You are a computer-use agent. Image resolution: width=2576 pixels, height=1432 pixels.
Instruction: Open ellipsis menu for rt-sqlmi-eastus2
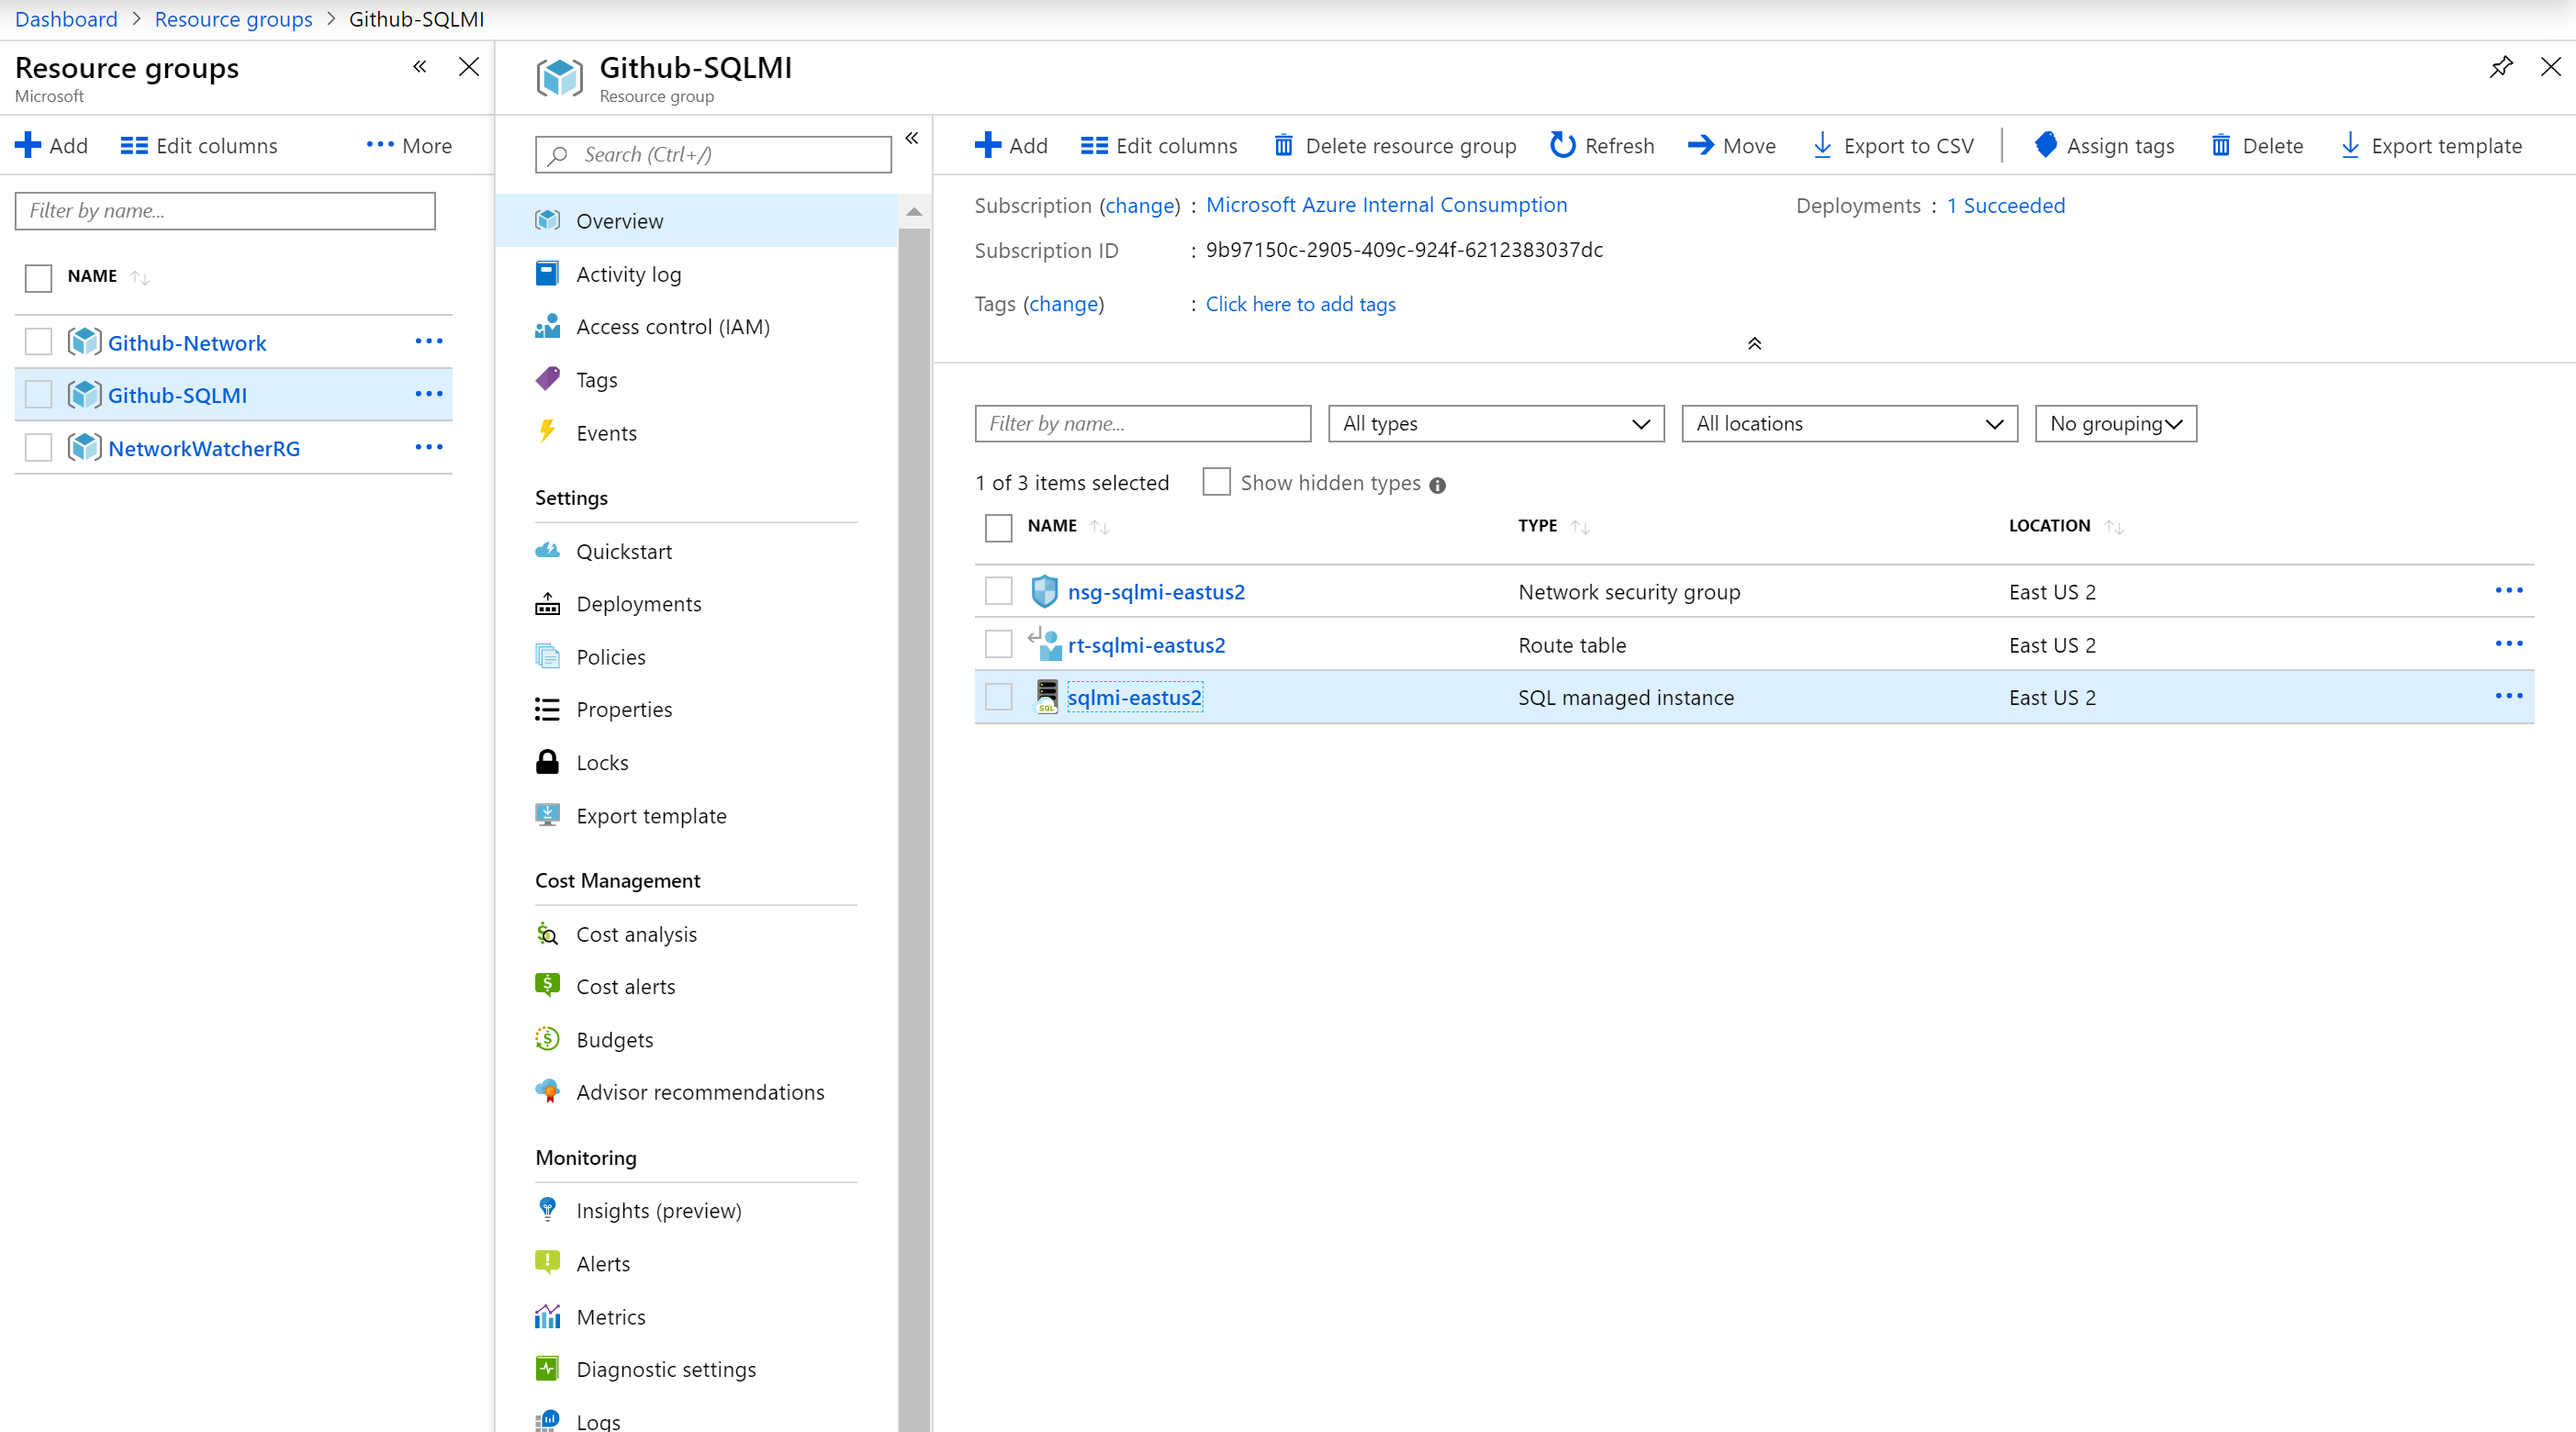pyautogui.click(x=2509, y=644)
